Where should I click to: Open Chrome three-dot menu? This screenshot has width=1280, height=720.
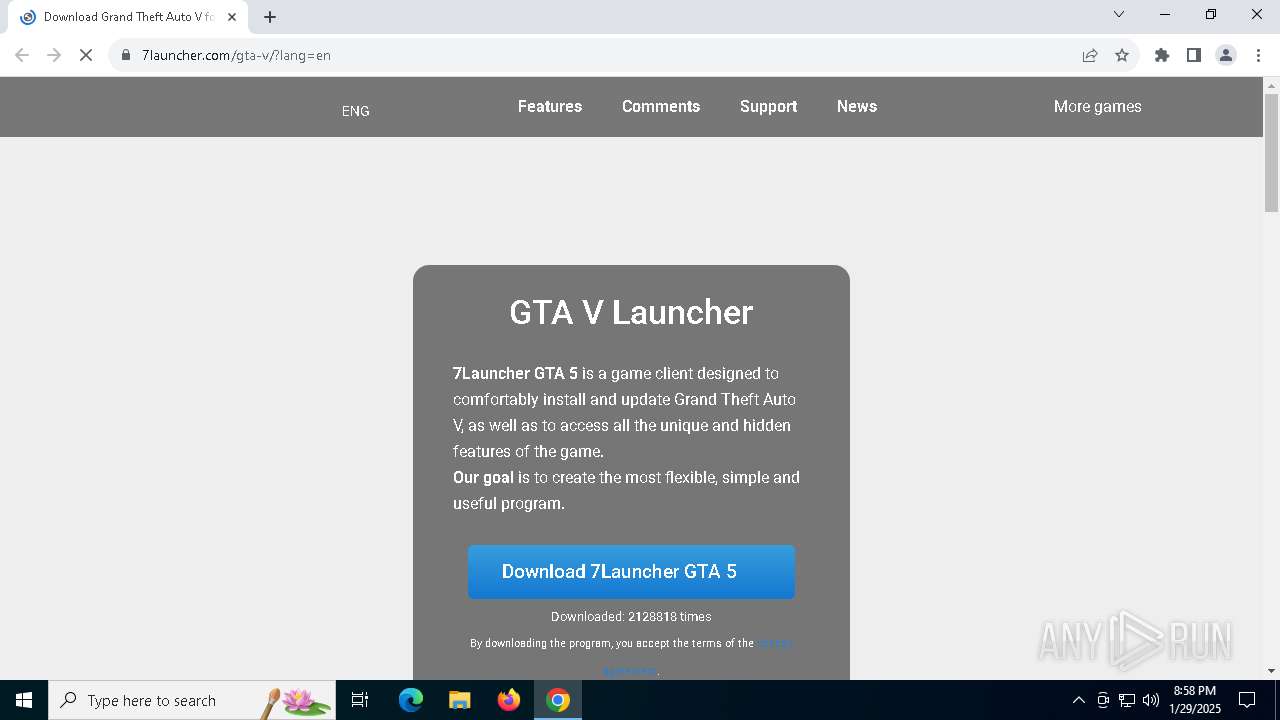click(x=1258, y=55)
